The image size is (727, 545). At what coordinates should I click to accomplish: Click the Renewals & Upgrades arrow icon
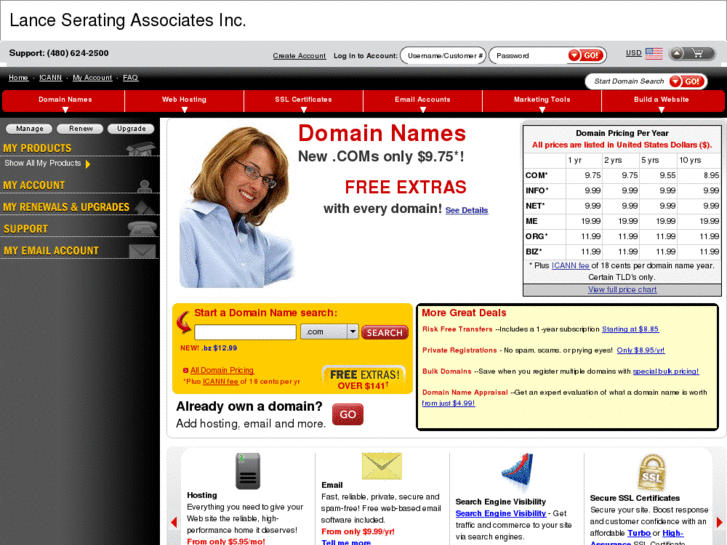(145, 207)
